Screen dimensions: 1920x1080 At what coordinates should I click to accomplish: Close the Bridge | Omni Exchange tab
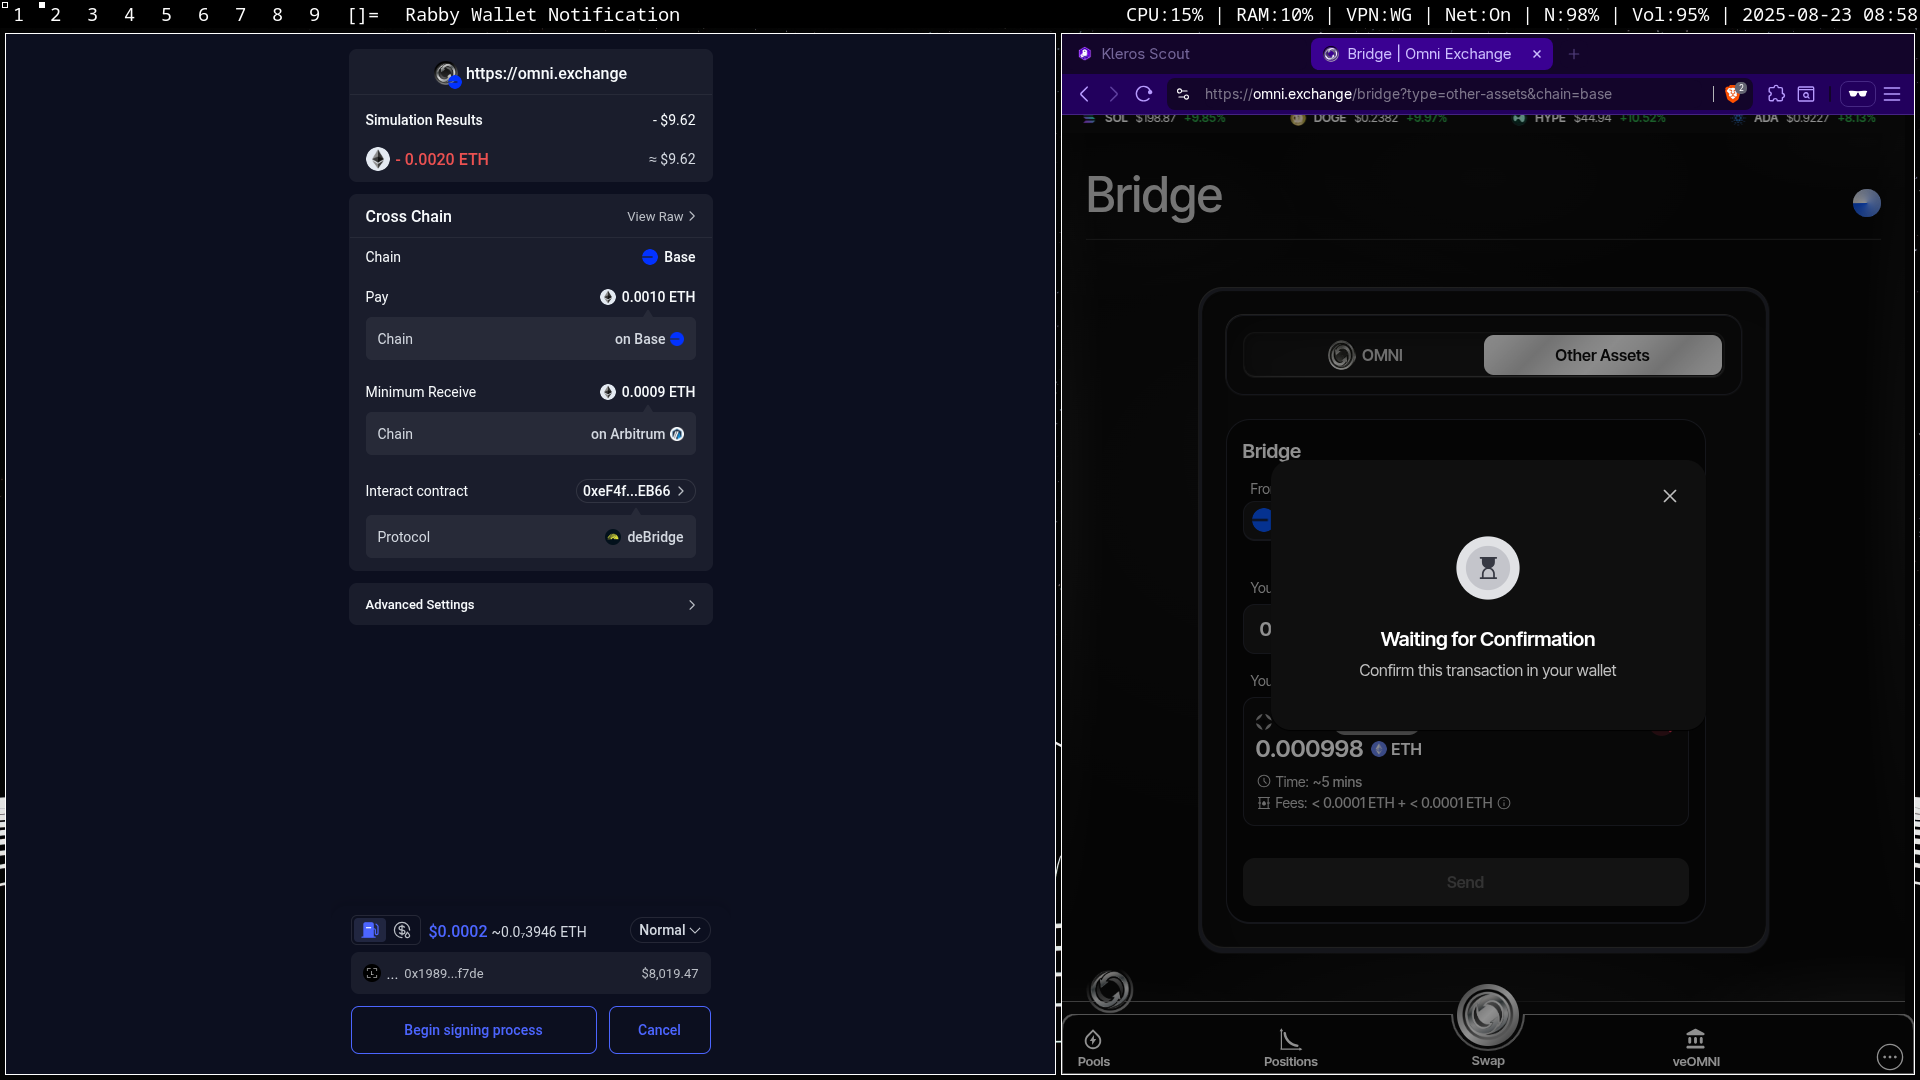click(x=1537, y=54)
